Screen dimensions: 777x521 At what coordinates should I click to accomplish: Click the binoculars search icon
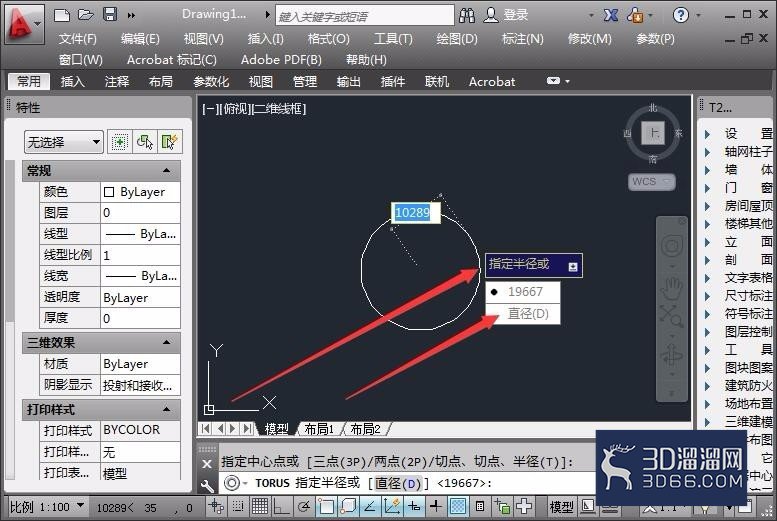coord(467,15)
